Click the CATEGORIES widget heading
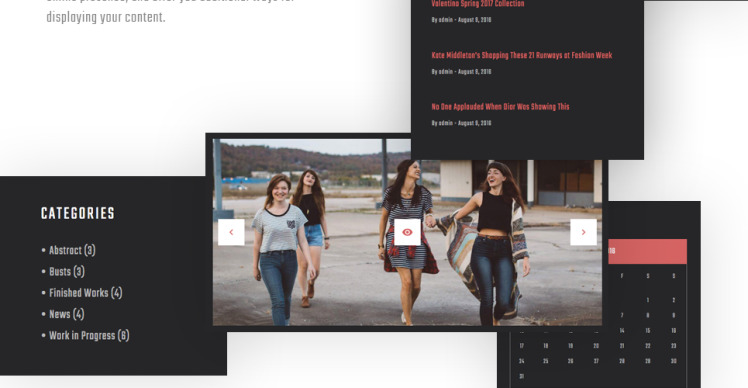748x388 pixels. coord(78,213)
